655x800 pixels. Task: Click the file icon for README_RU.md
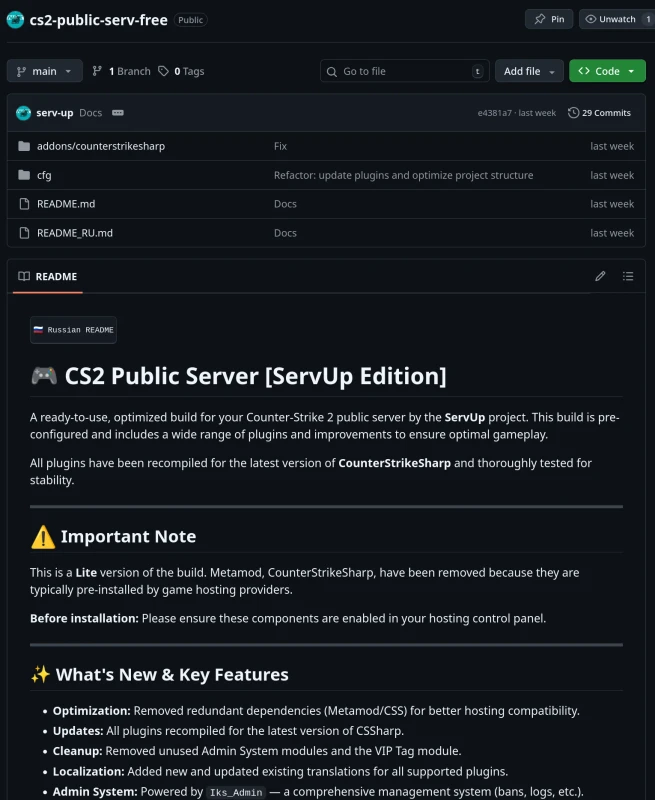pos(24,233)
